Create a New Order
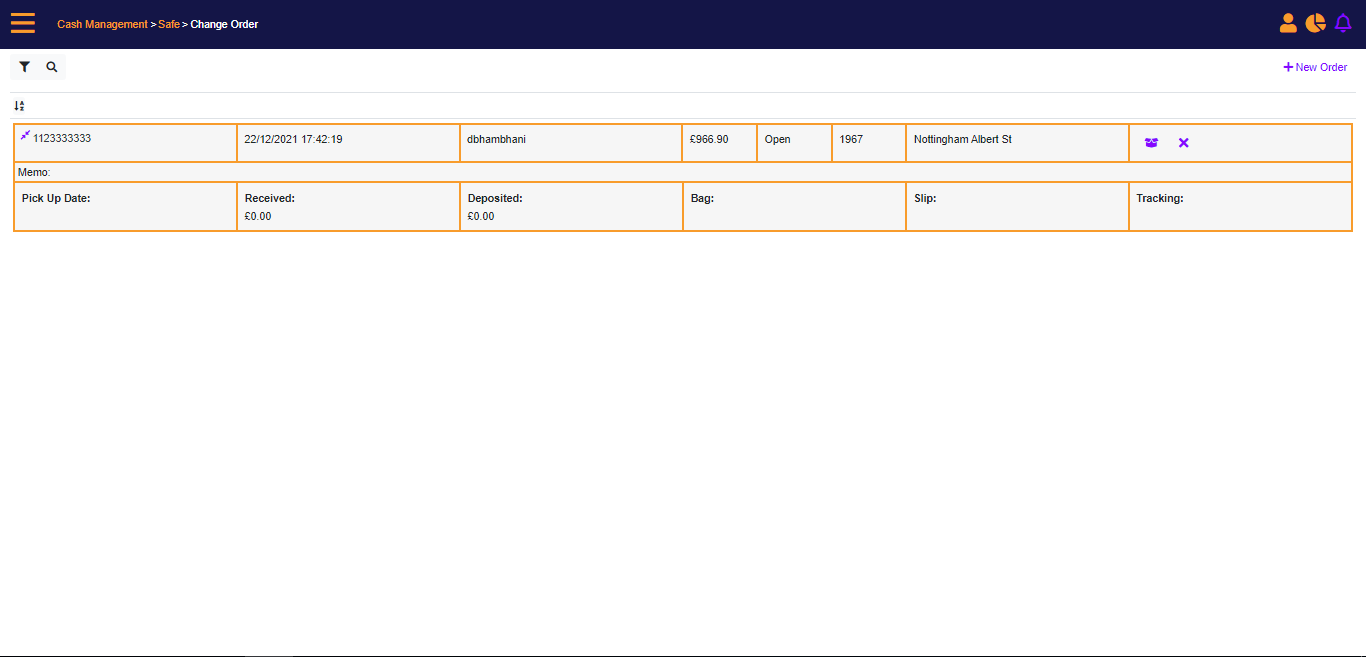 (x=1315, y=67)
